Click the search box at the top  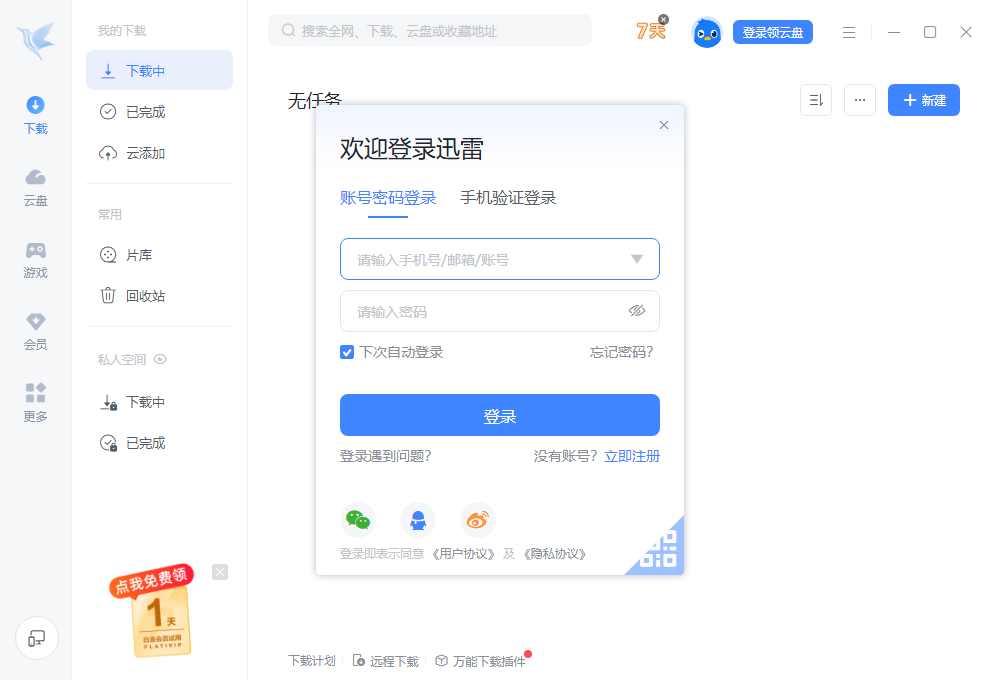coord(430,30)
